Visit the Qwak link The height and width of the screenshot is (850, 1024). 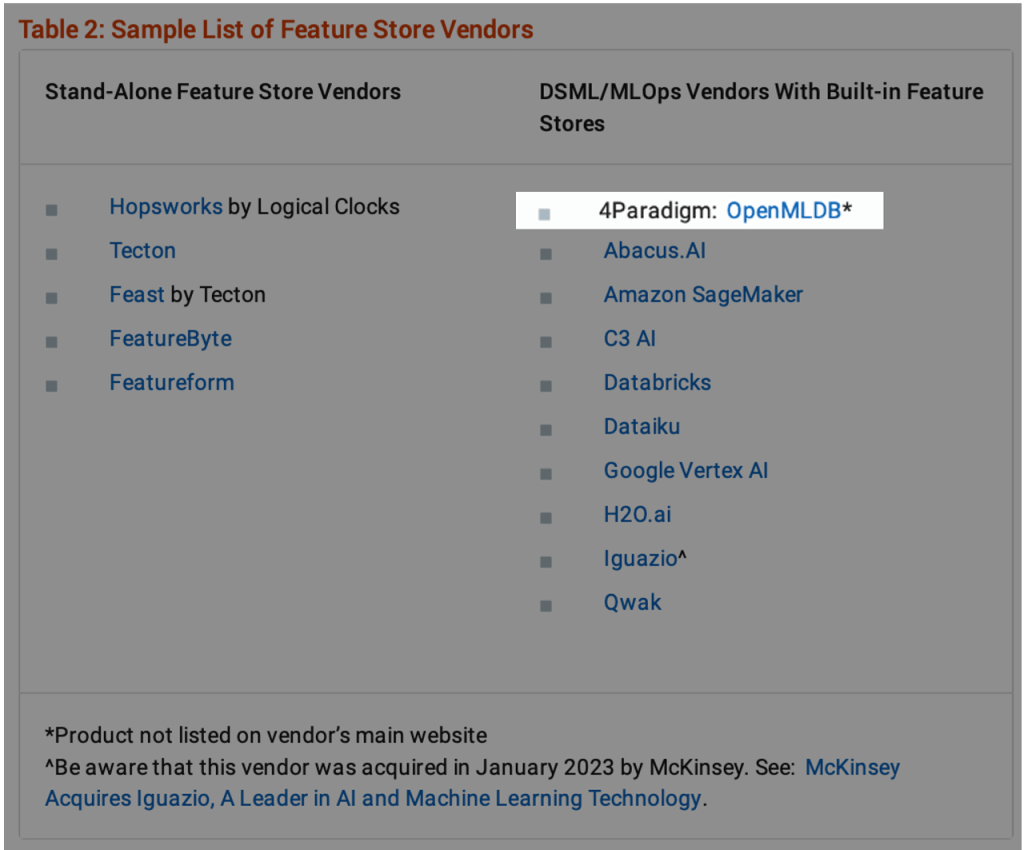(x=632, y=603)
